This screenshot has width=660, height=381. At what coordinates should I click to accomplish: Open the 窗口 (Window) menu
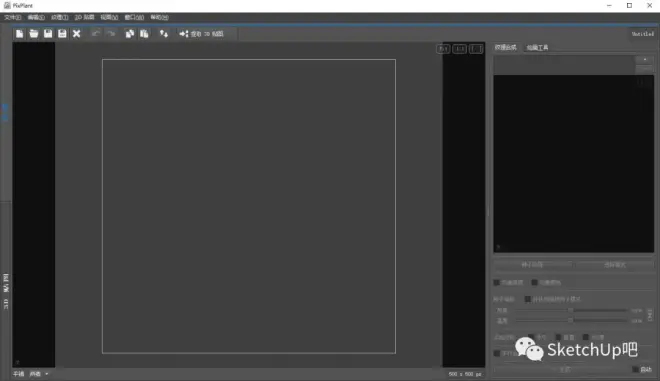134,17
